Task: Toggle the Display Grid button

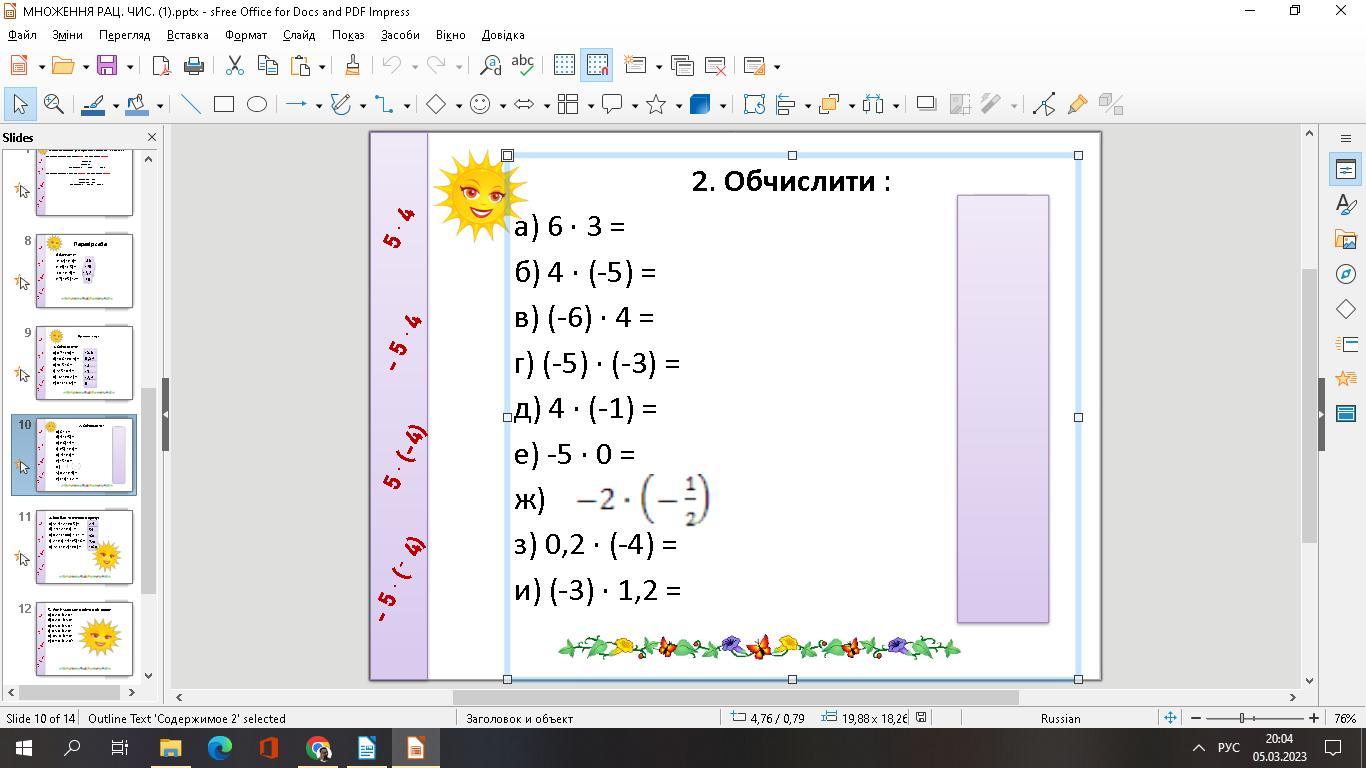Action: 564,66
